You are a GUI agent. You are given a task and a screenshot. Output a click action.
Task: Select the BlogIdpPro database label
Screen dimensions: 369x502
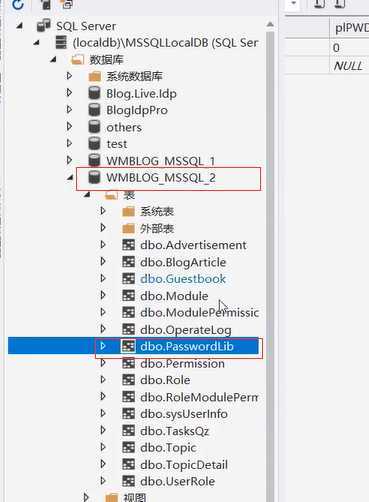pos(137,110)
